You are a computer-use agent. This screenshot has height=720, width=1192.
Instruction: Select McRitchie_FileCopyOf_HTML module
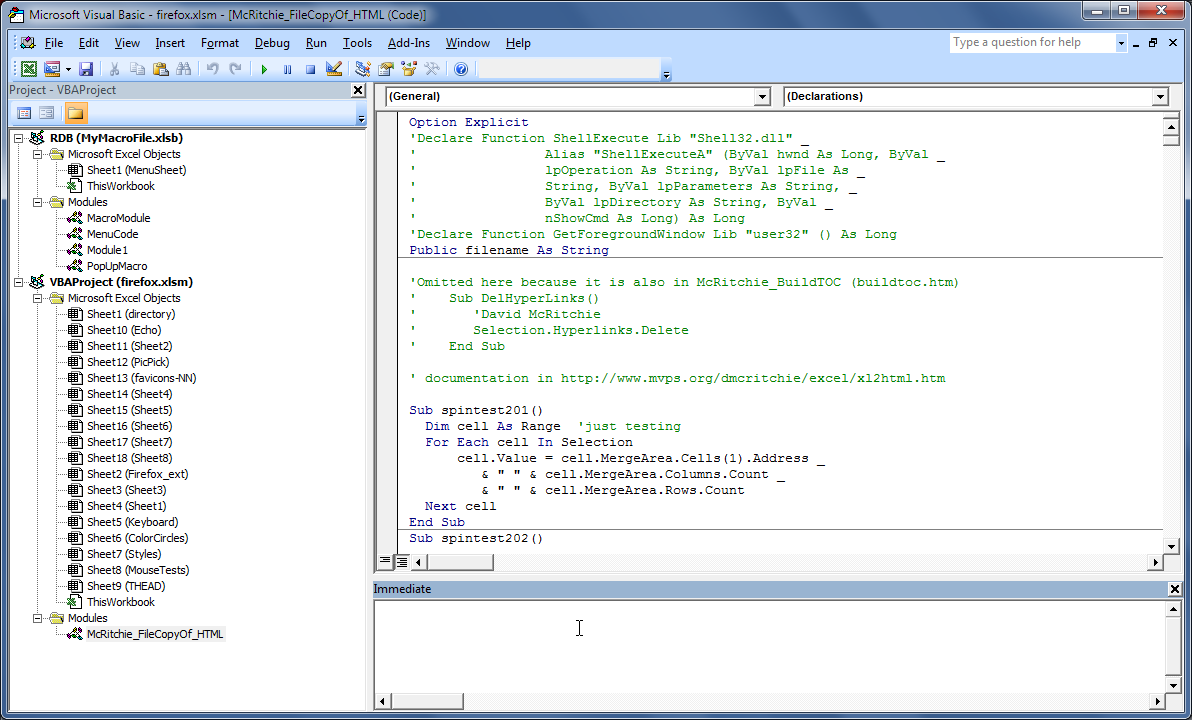(155, 634)
